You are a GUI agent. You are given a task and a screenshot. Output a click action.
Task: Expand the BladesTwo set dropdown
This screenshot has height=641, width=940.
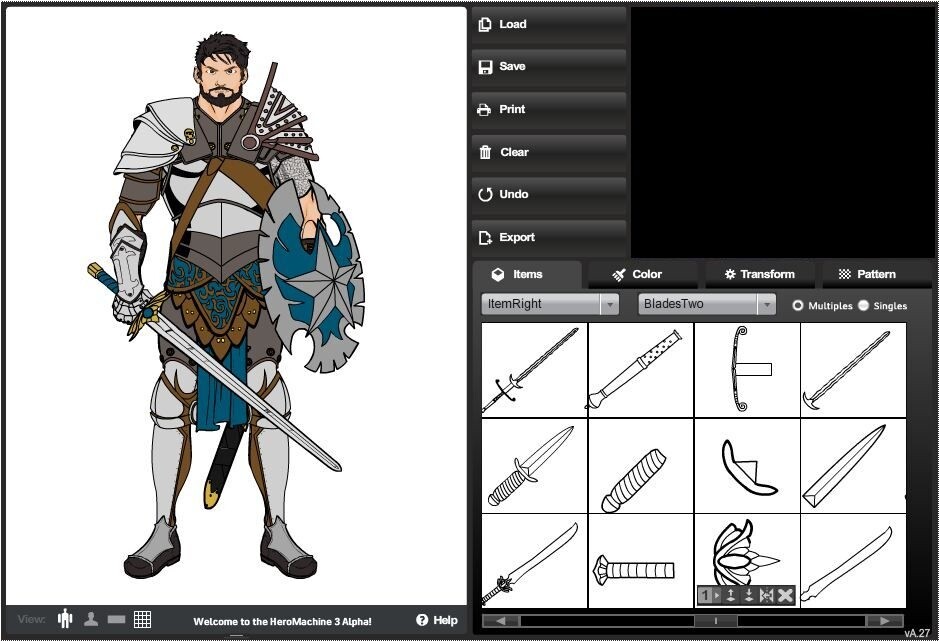pos(766,304)
